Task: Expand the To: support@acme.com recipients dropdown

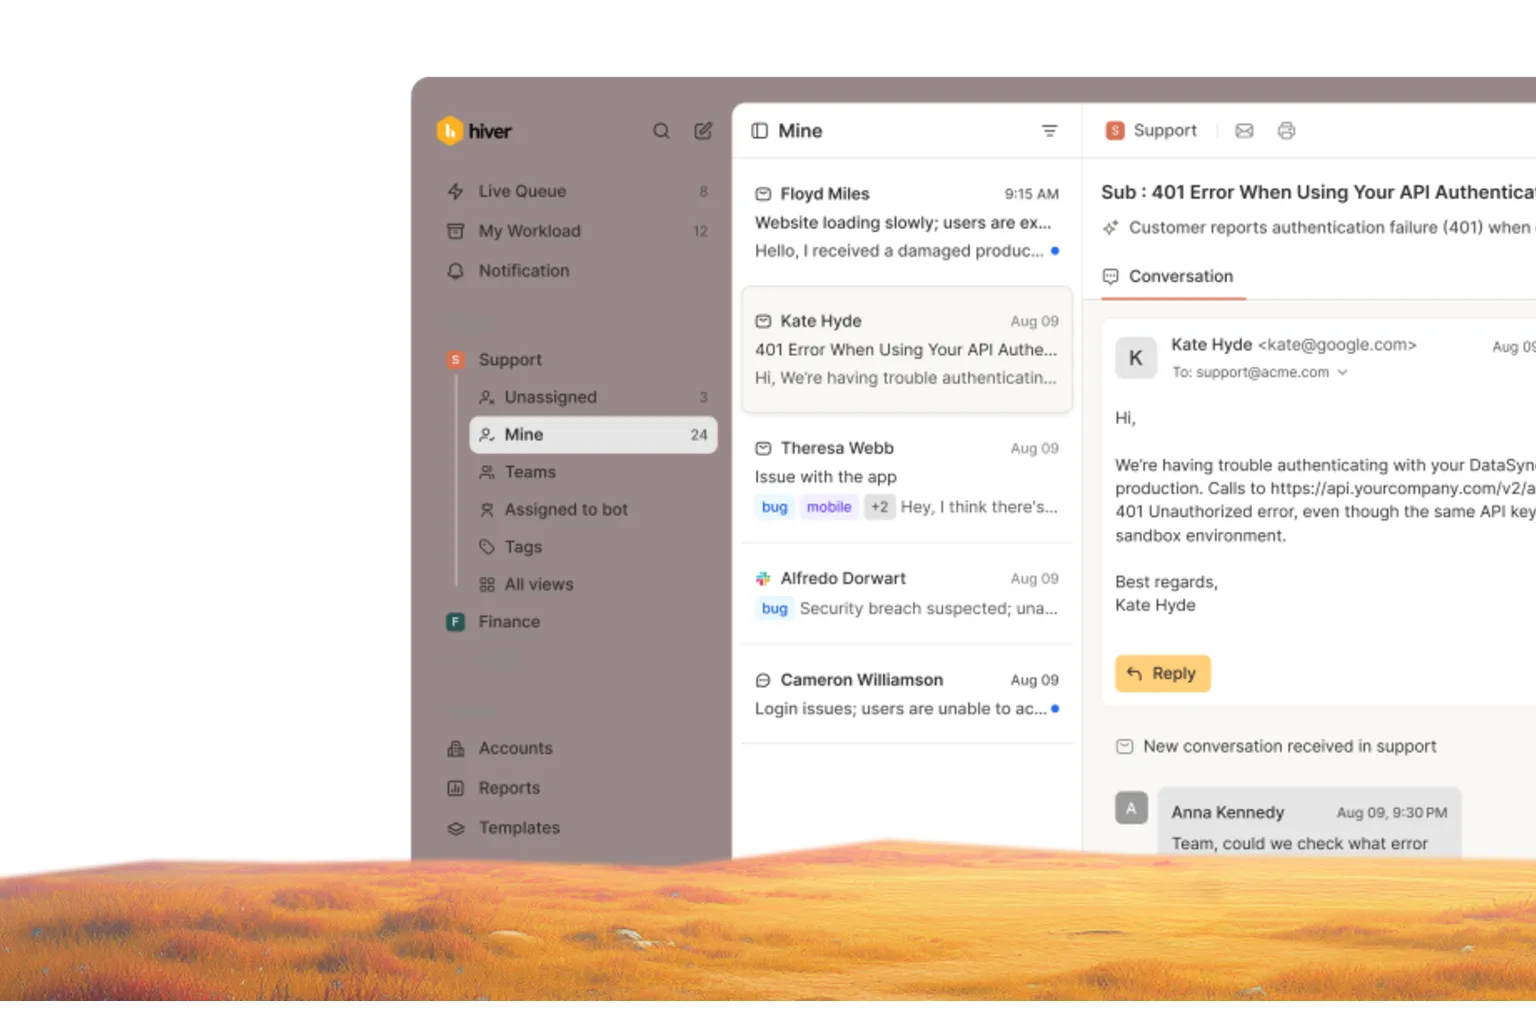Action: click(x=1342, y=372)
